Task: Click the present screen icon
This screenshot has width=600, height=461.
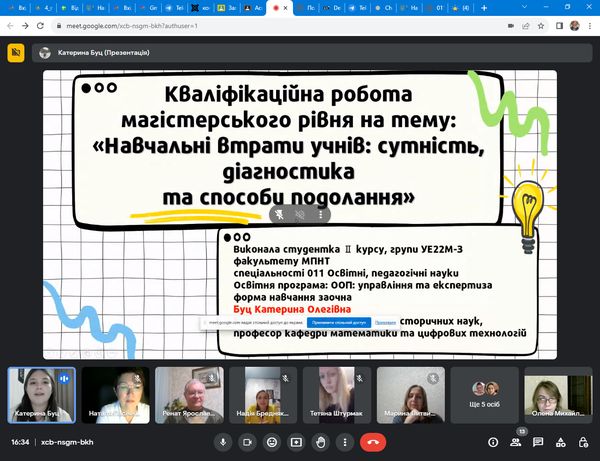Action: tap(296, 441)
